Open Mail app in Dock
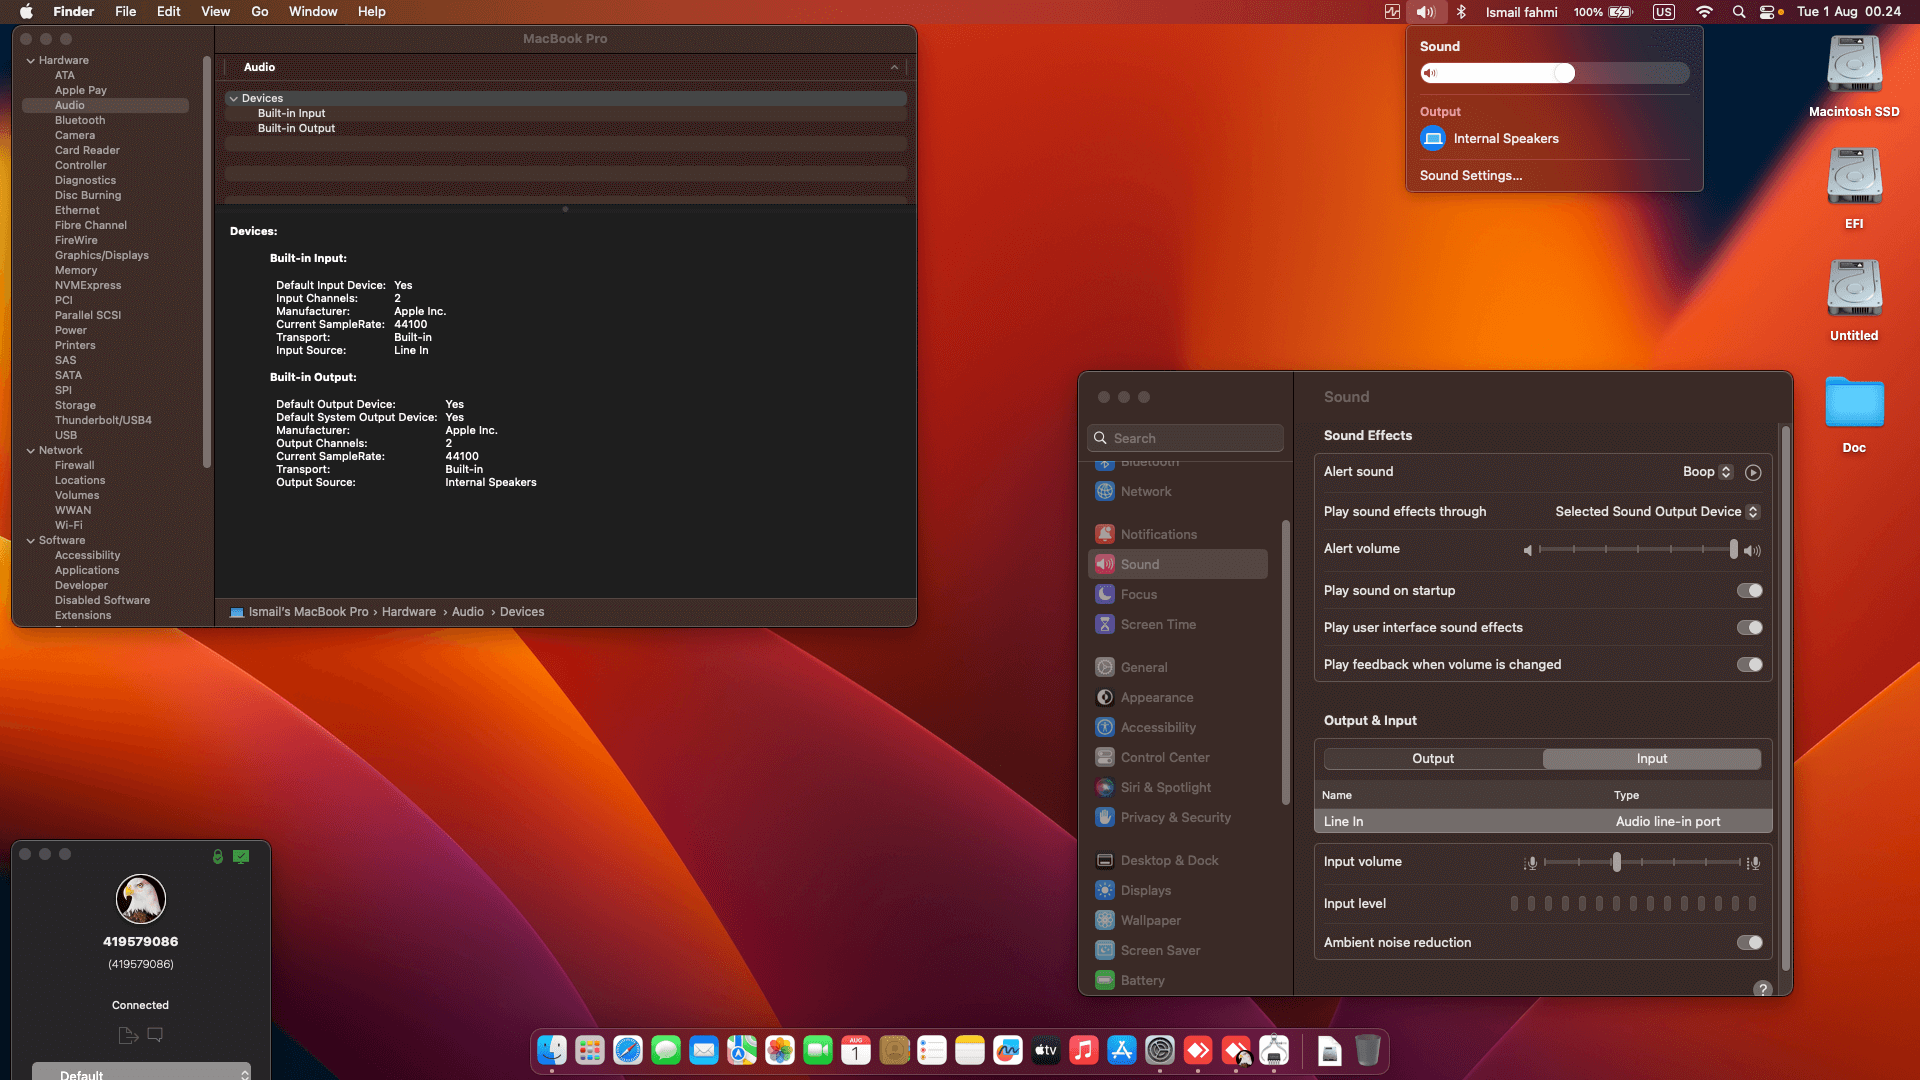1920x1080 pixels. (x=704, y=1051)
